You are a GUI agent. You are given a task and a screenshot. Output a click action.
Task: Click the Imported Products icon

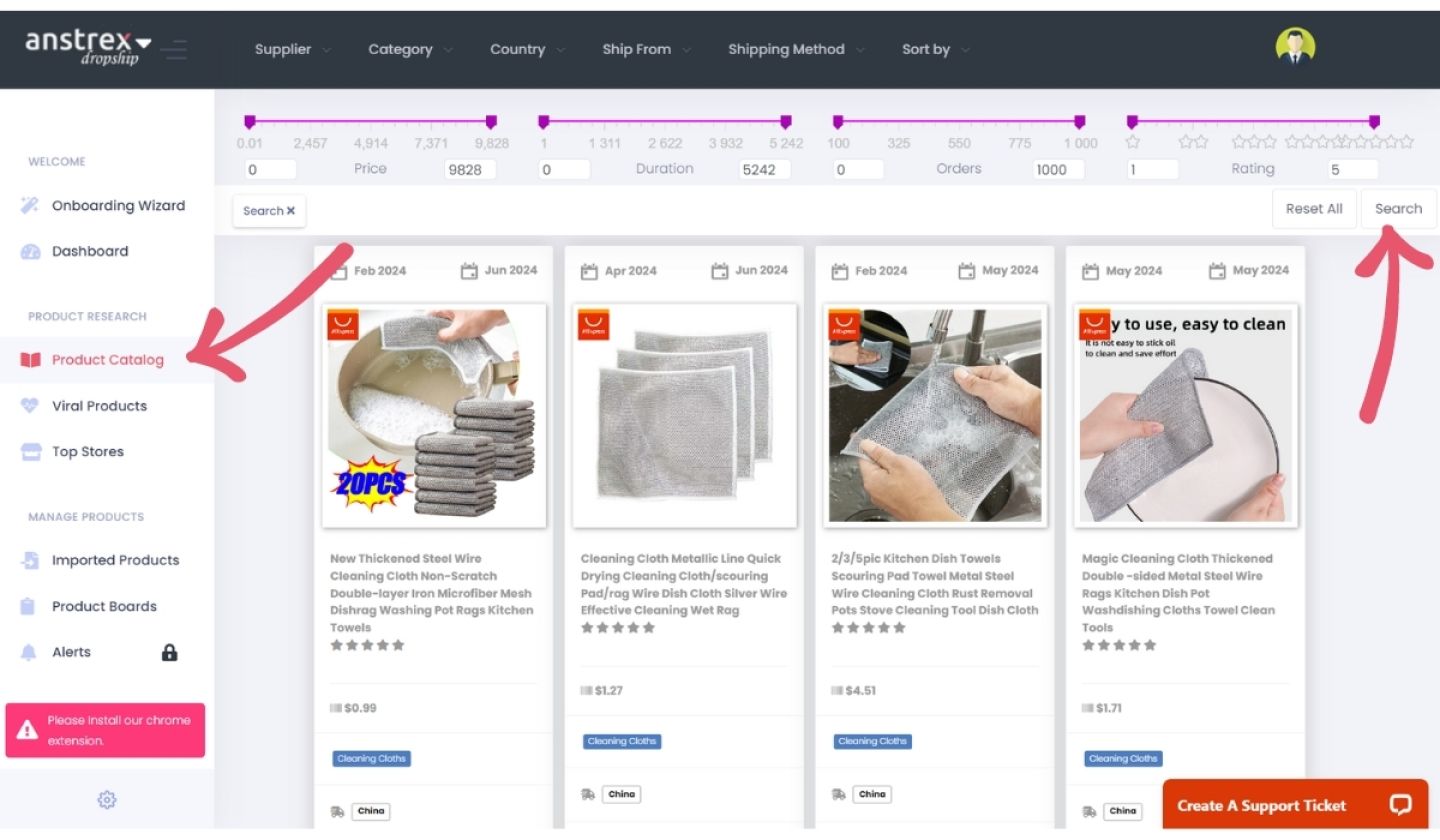pos(30,561)
